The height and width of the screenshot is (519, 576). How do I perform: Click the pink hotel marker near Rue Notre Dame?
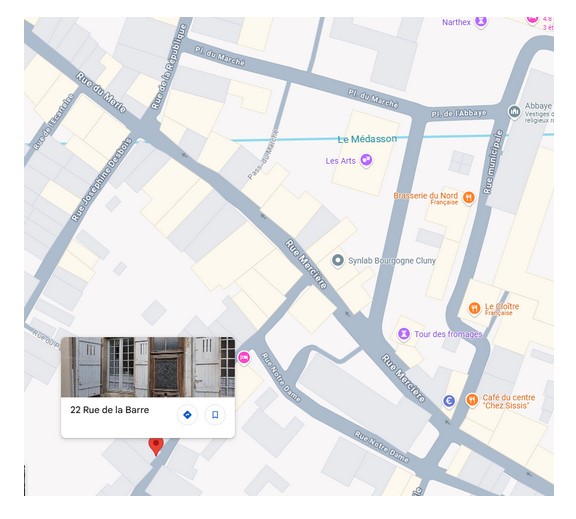pos(244,357)
